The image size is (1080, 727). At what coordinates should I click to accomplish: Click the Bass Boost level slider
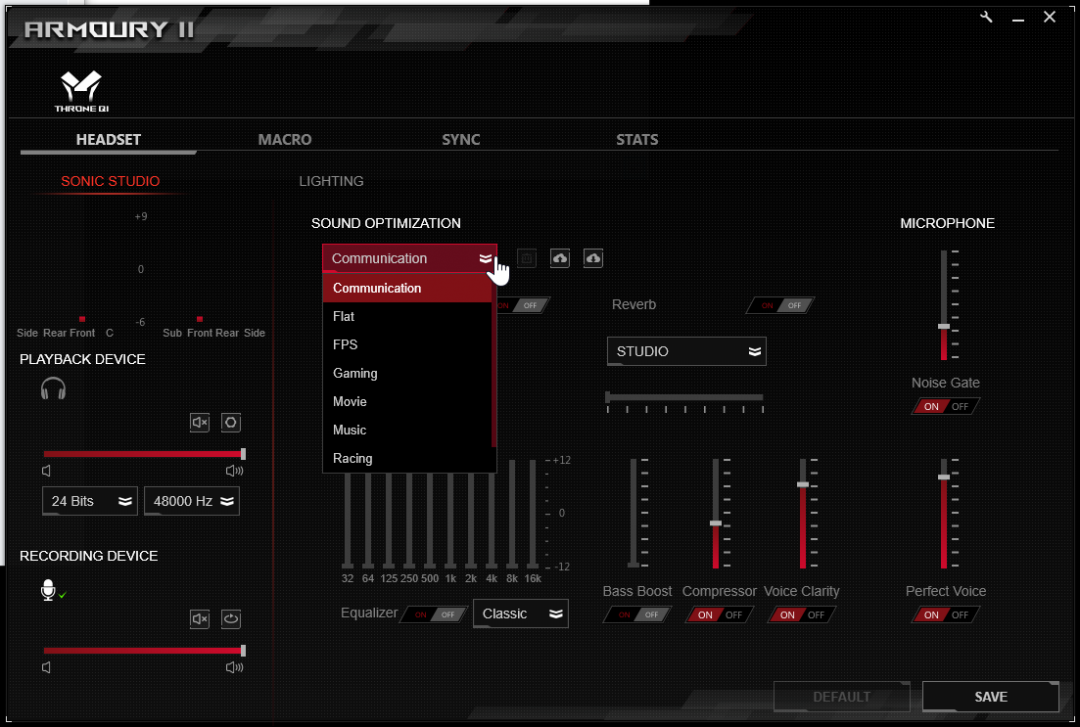pos(634,513)
